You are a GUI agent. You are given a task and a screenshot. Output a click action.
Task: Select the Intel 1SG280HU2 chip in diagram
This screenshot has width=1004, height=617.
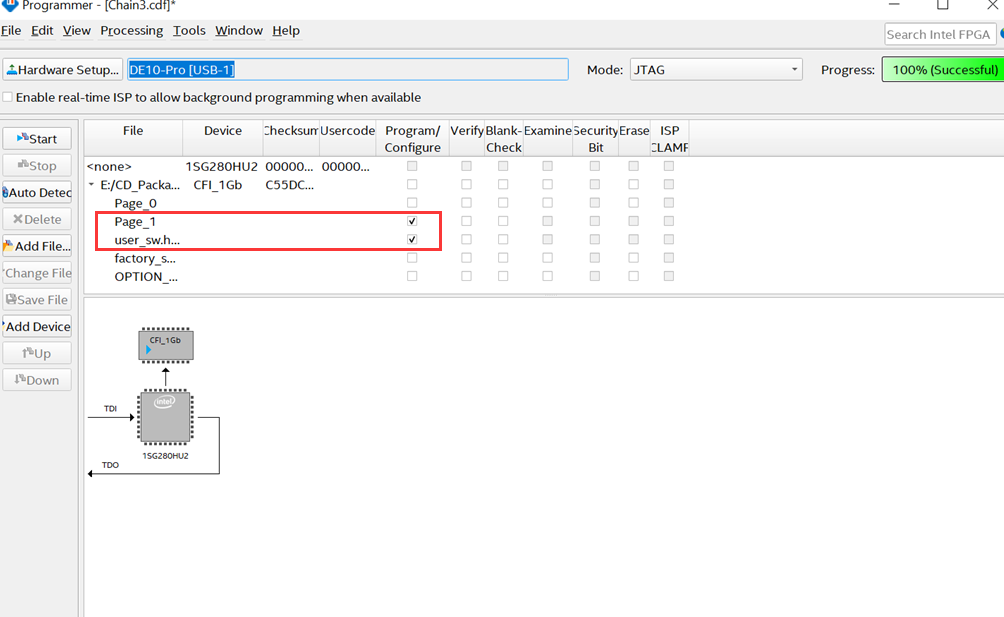165,417
